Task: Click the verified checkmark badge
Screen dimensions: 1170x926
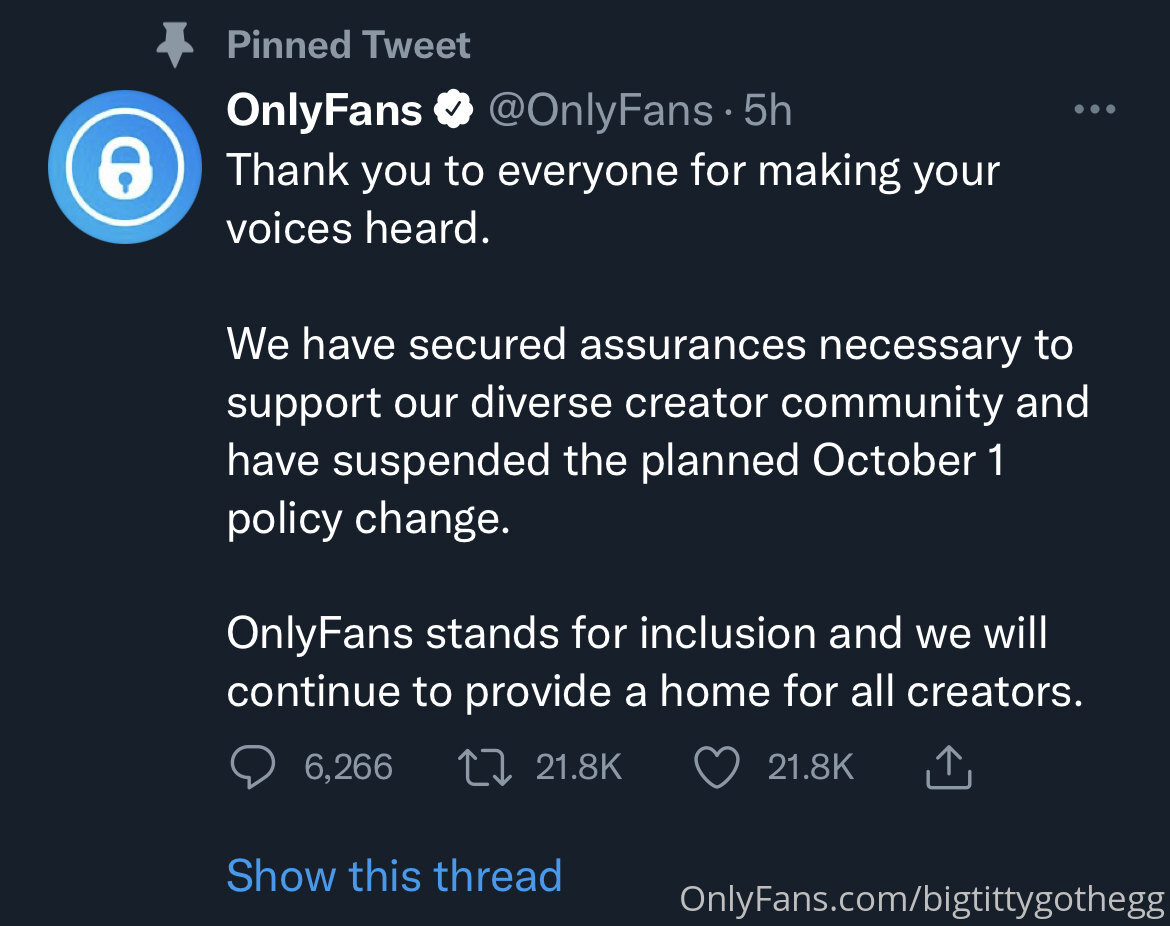Action: pyautogui.click(x=455, y=110)
